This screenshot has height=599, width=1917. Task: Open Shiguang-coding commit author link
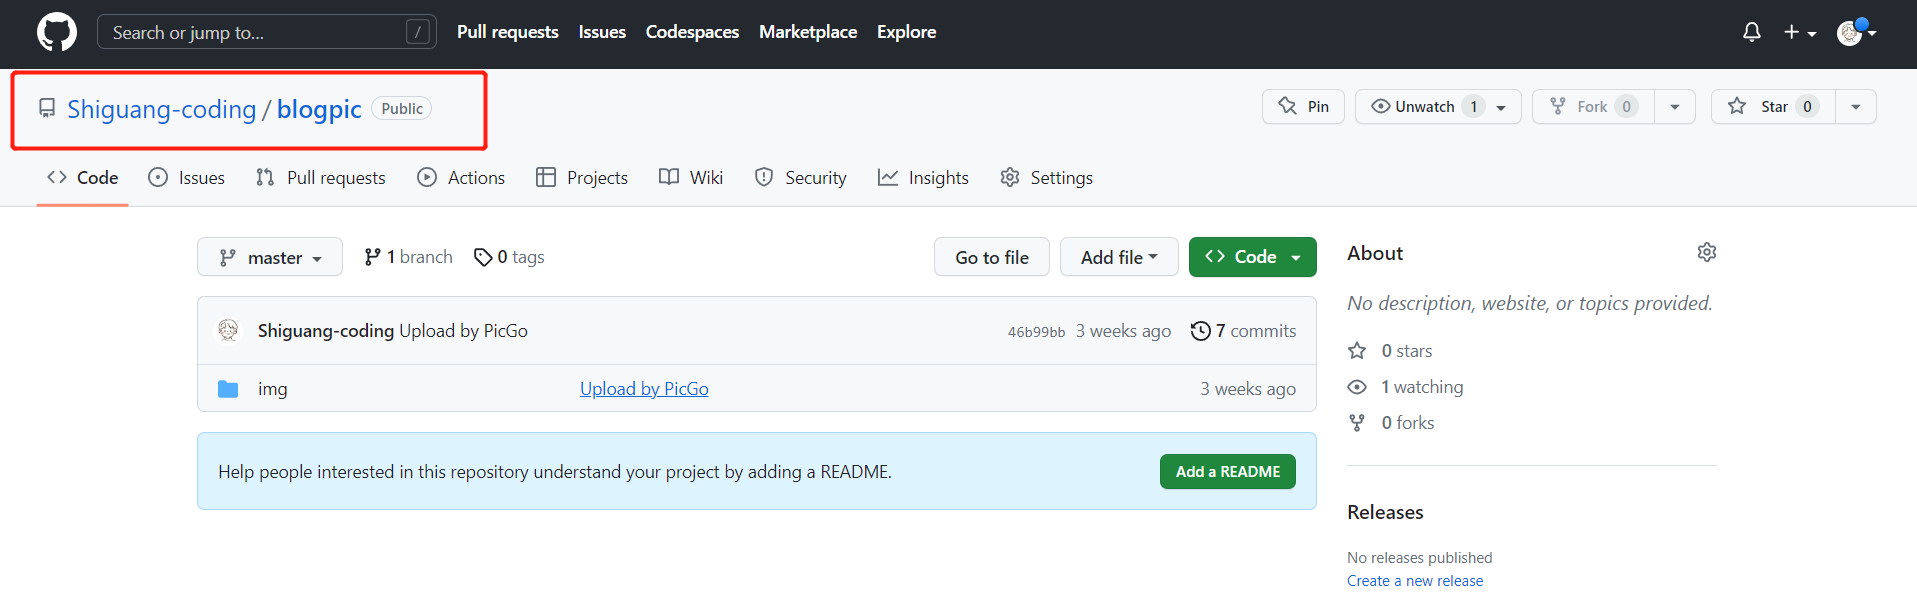click(326, 331)
